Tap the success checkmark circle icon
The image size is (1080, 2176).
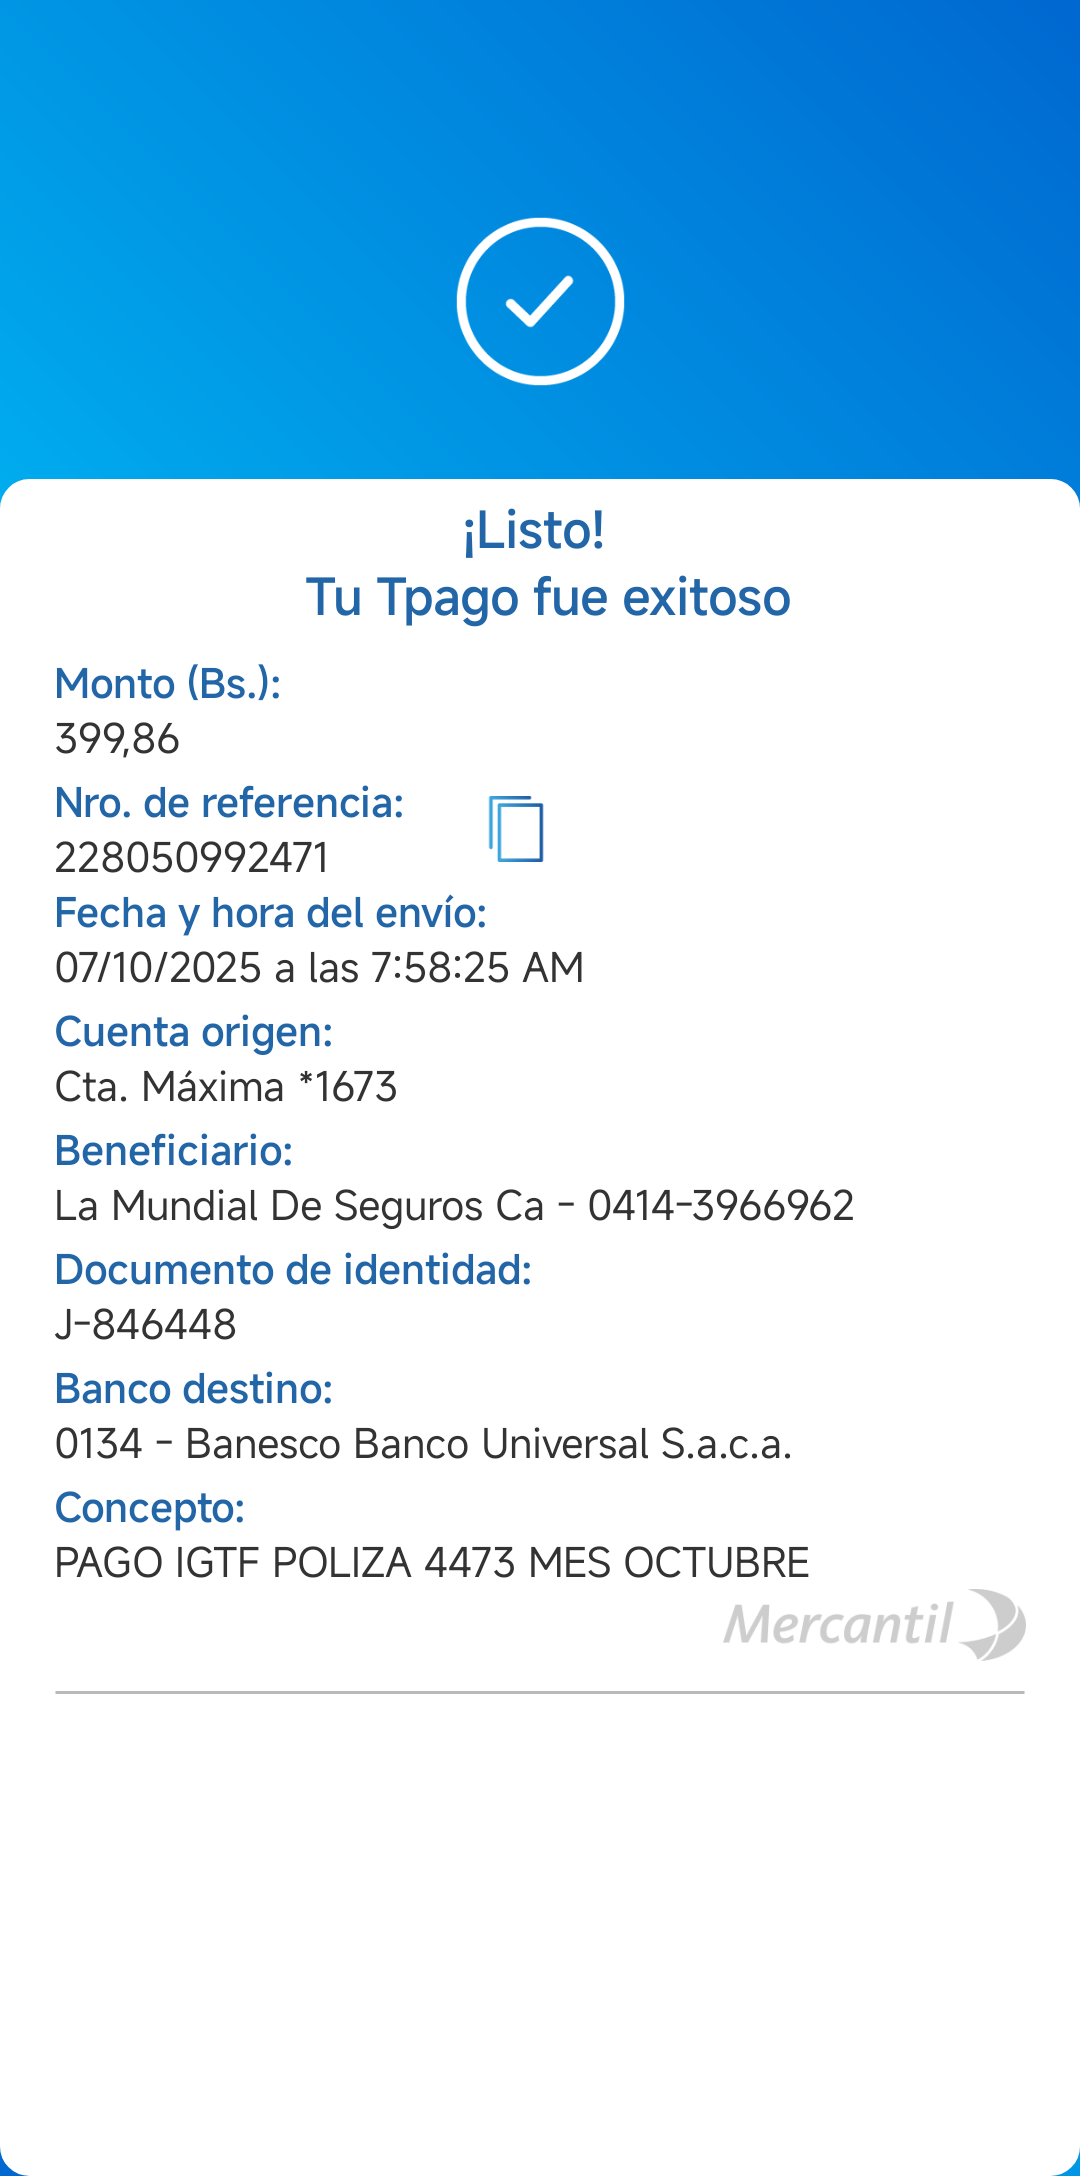pos(540,301)
